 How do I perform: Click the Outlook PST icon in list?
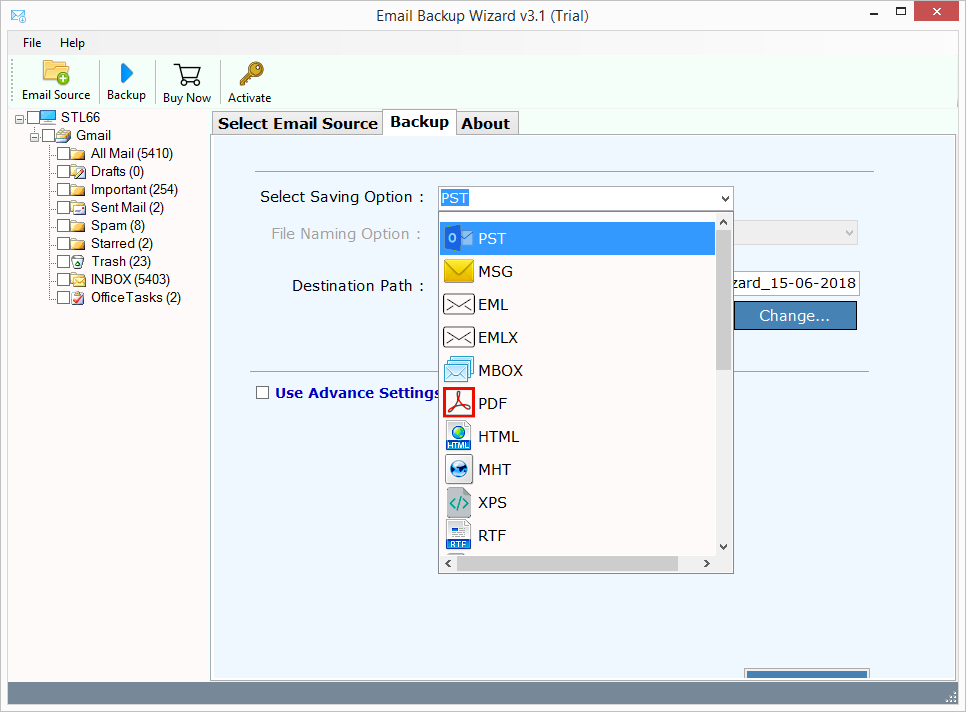(x=459, y=238)
